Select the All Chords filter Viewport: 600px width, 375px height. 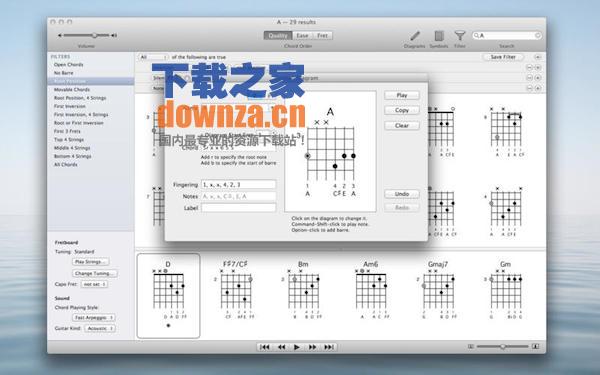click(x=65, y=165)
